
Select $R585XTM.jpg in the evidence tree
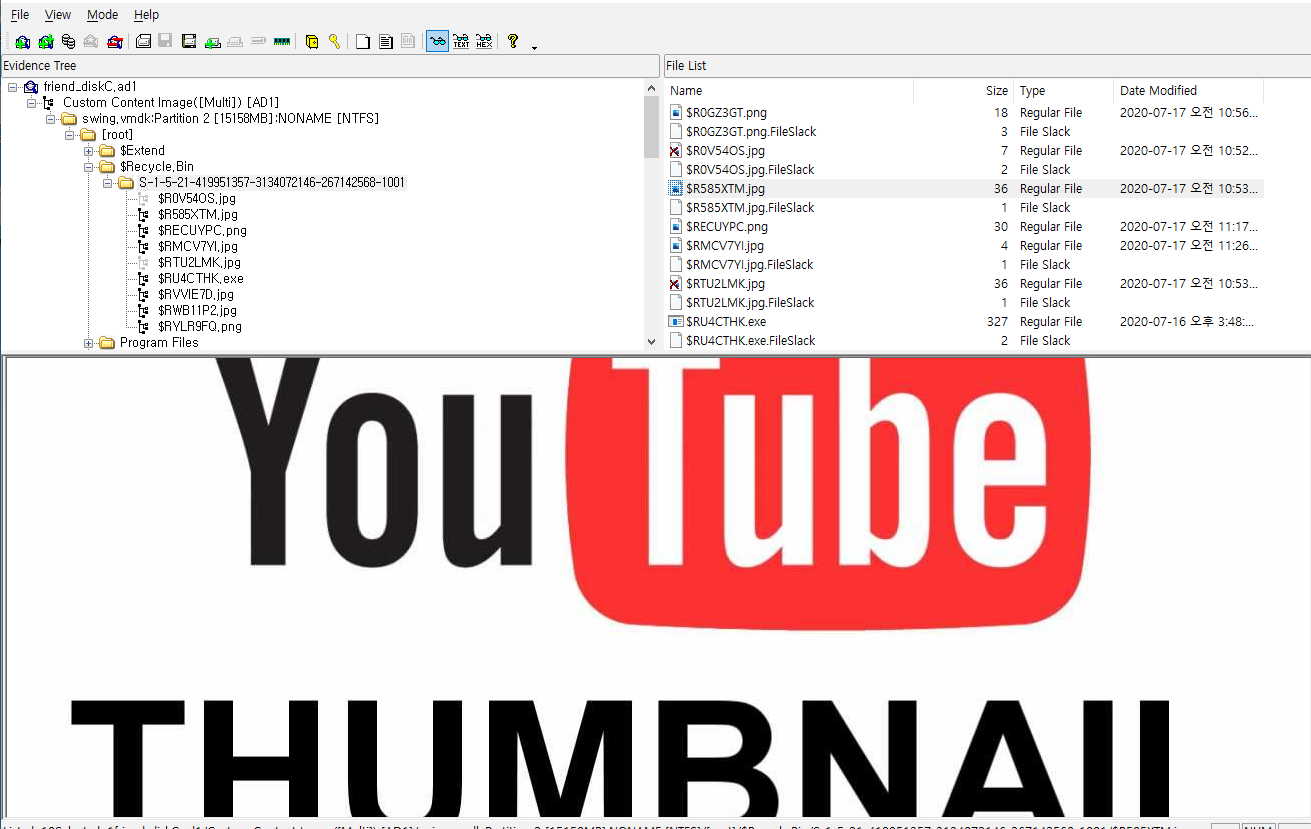pyautogui.click(x=197, y=215)
